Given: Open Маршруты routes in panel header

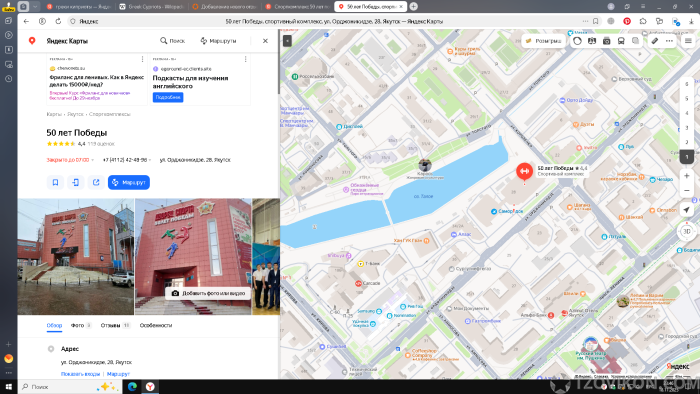Looking at the screenshot, I should (218, 41).
